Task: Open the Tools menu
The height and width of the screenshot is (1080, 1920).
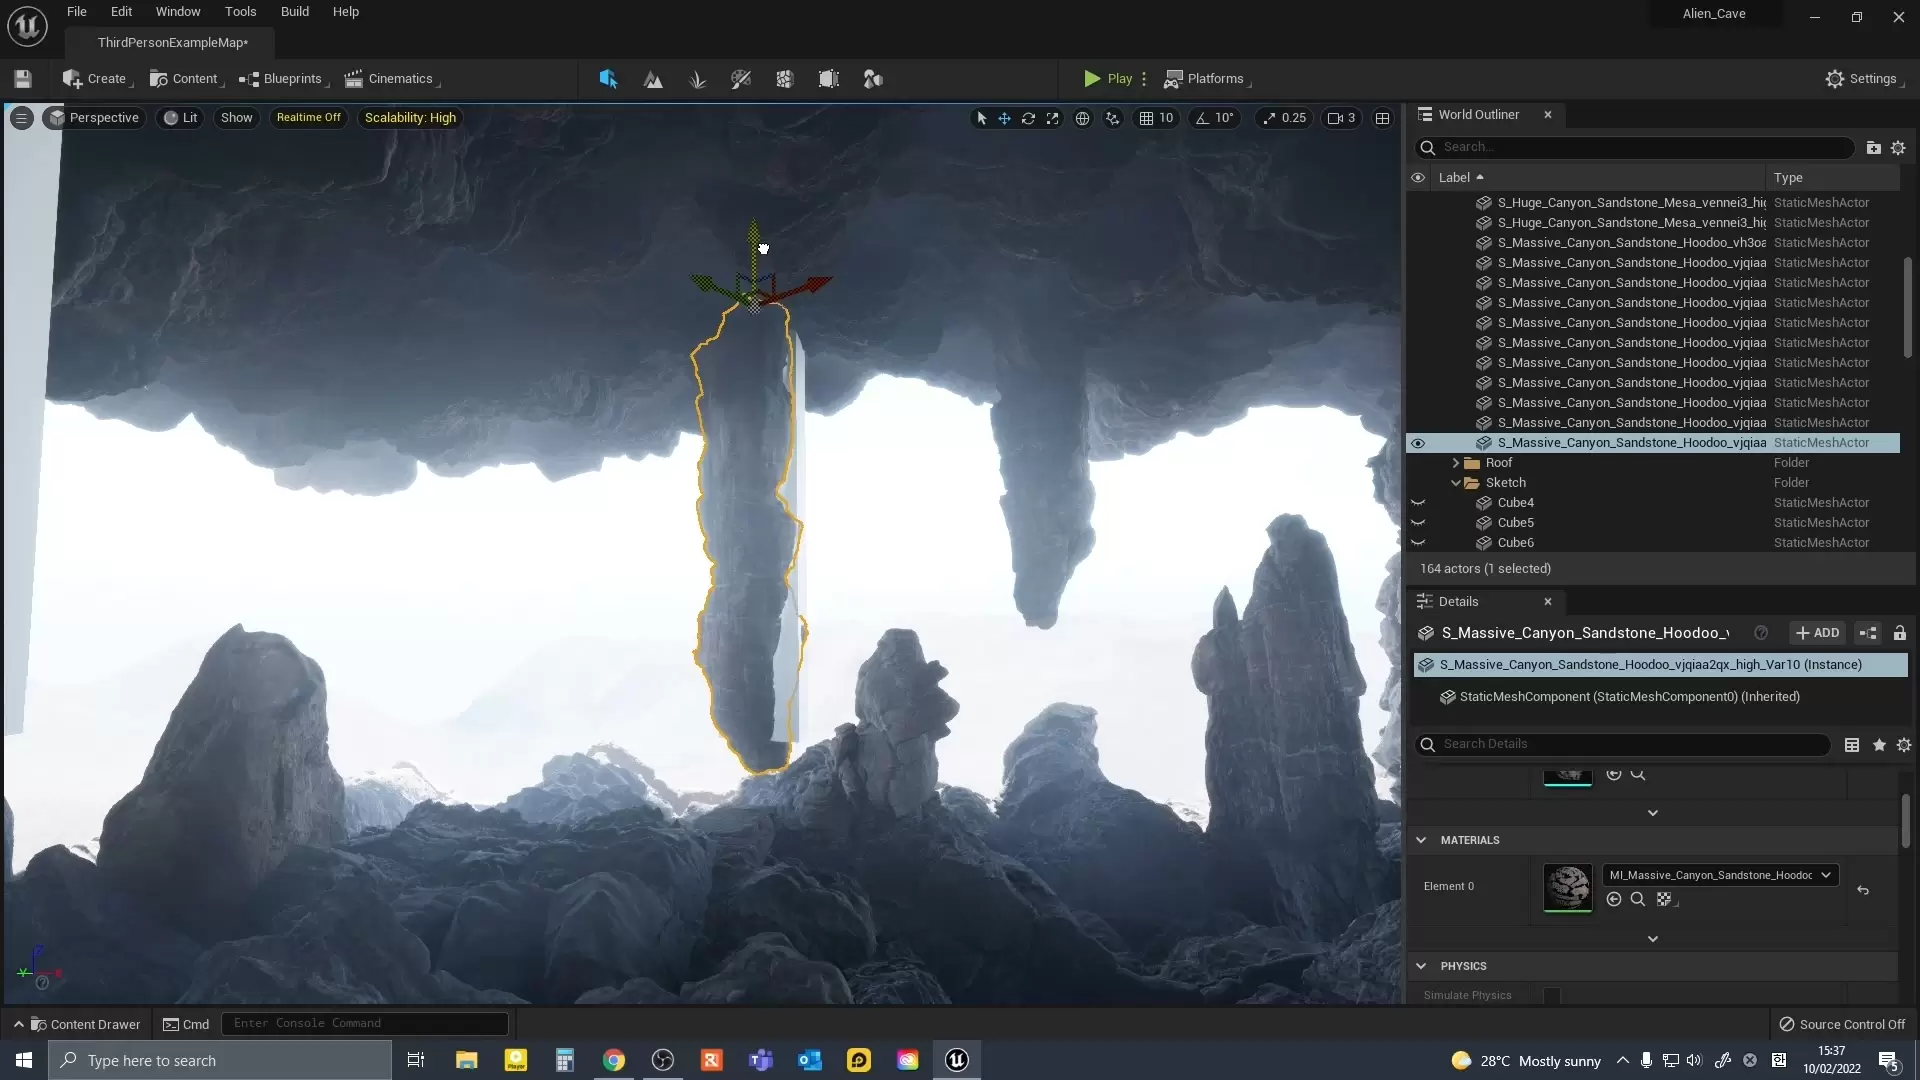Action: [240, 12]
